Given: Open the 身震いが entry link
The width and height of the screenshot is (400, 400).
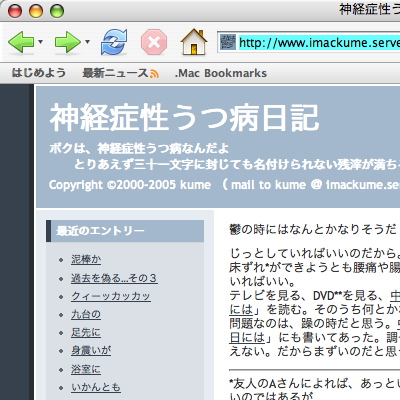Looking at the screenshot, I should 91,350.
